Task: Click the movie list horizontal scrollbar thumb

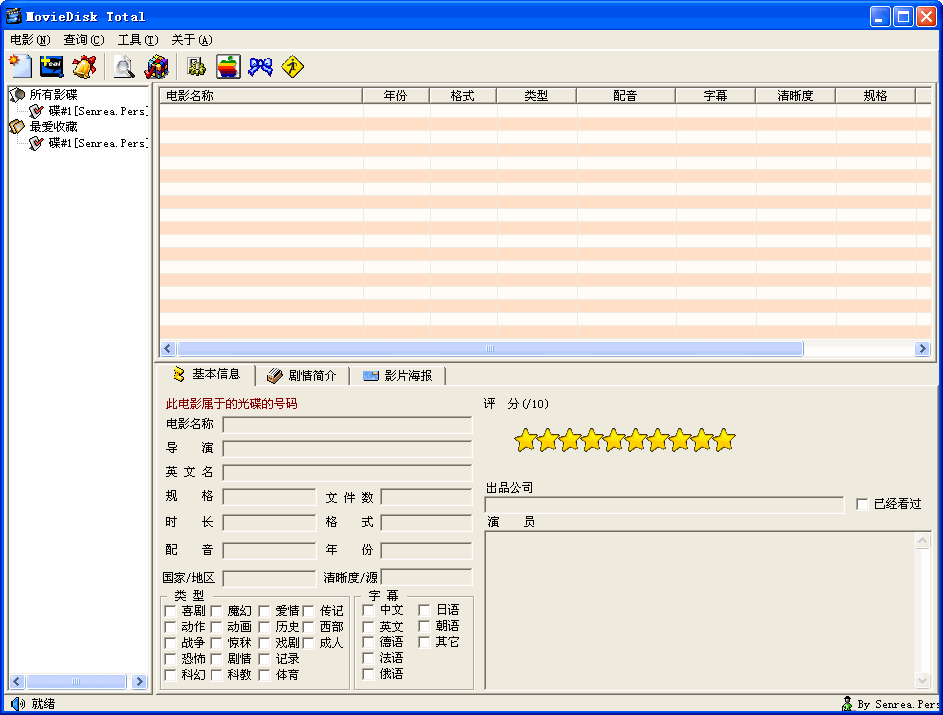Action: 490,349
